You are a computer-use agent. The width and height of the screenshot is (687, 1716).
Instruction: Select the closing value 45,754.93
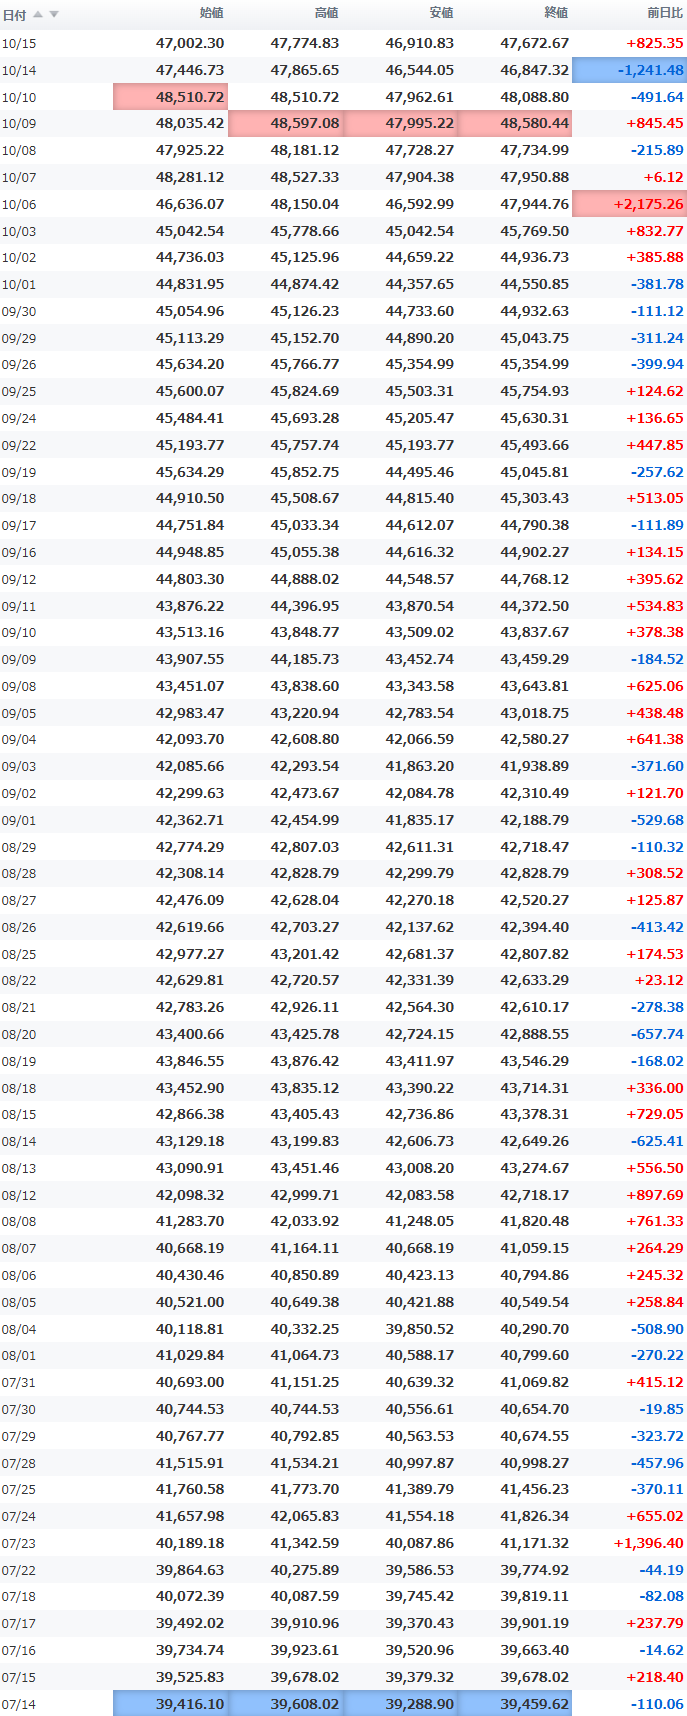point(535,391)
